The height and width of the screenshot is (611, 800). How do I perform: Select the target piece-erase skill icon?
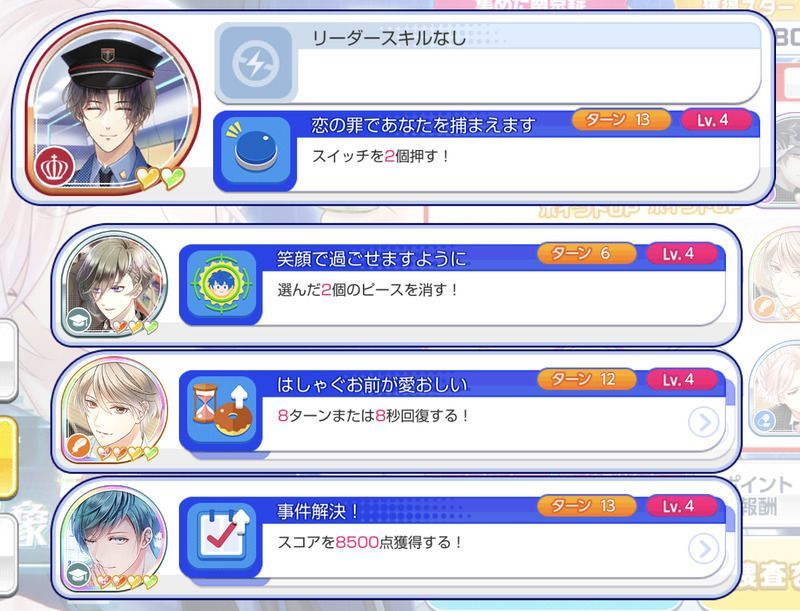coord(220,284)
